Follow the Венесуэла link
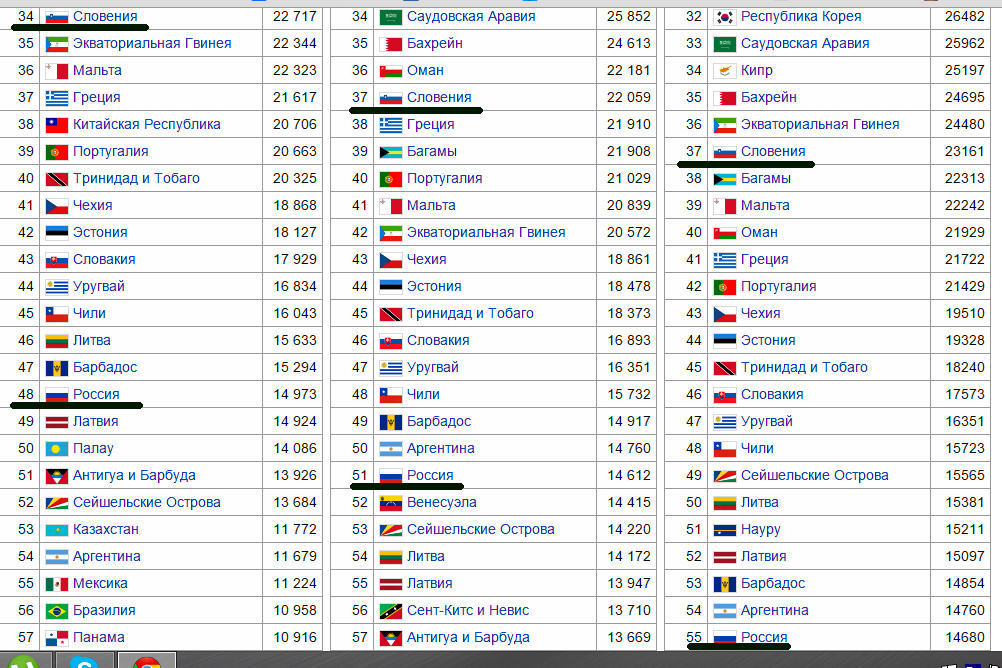1002x668 pixels. click(x=441, y=503)
